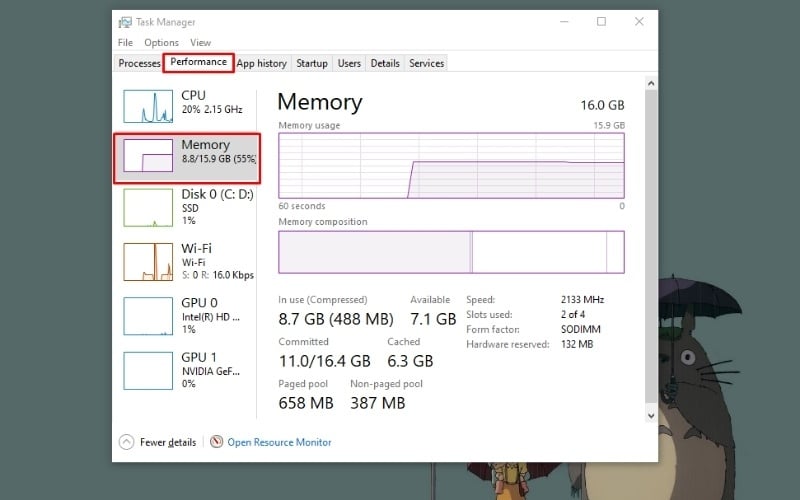Open the Disk 0 performance graph
The width and height of the screenshot is (800, 500).
pyautogui.click(x=148, y=207)
